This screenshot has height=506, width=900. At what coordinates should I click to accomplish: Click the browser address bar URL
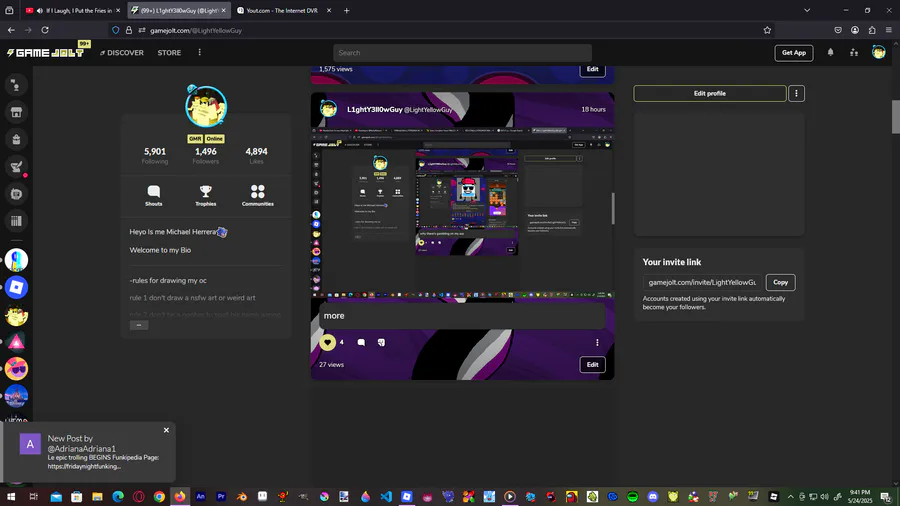[x=196, y=30]
